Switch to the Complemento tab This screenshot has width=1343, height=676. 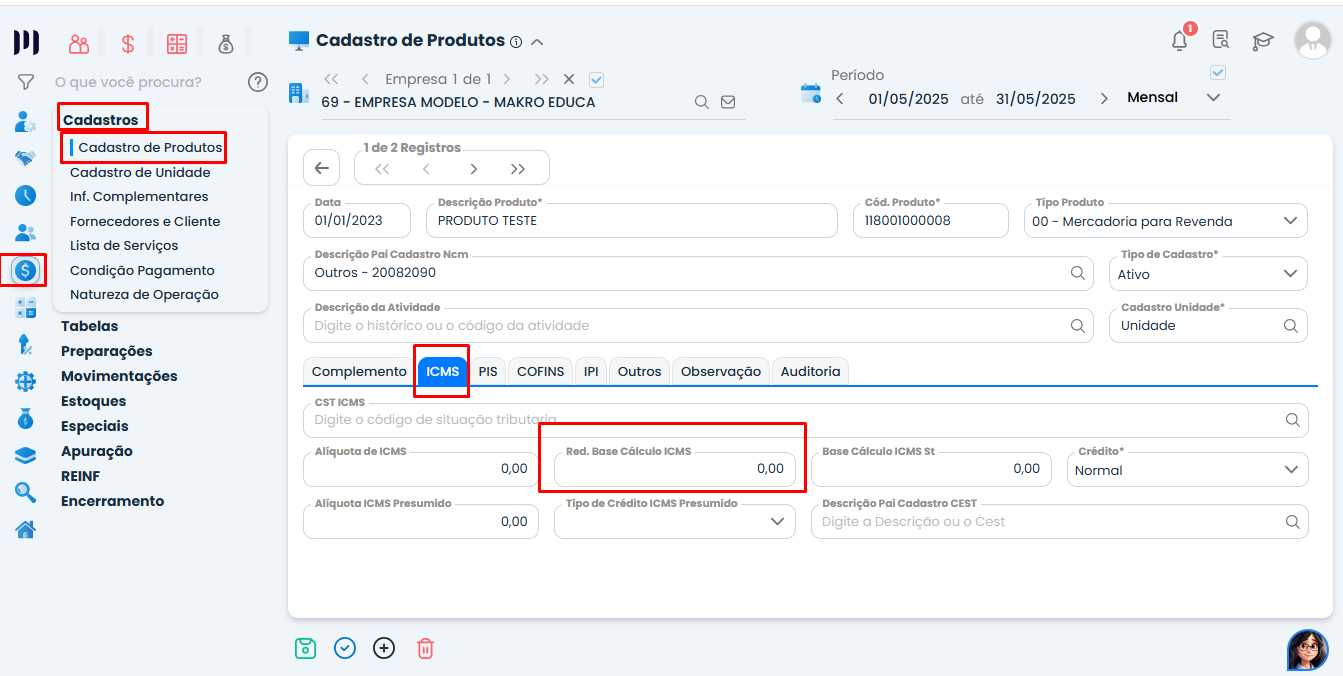[359, 371]
